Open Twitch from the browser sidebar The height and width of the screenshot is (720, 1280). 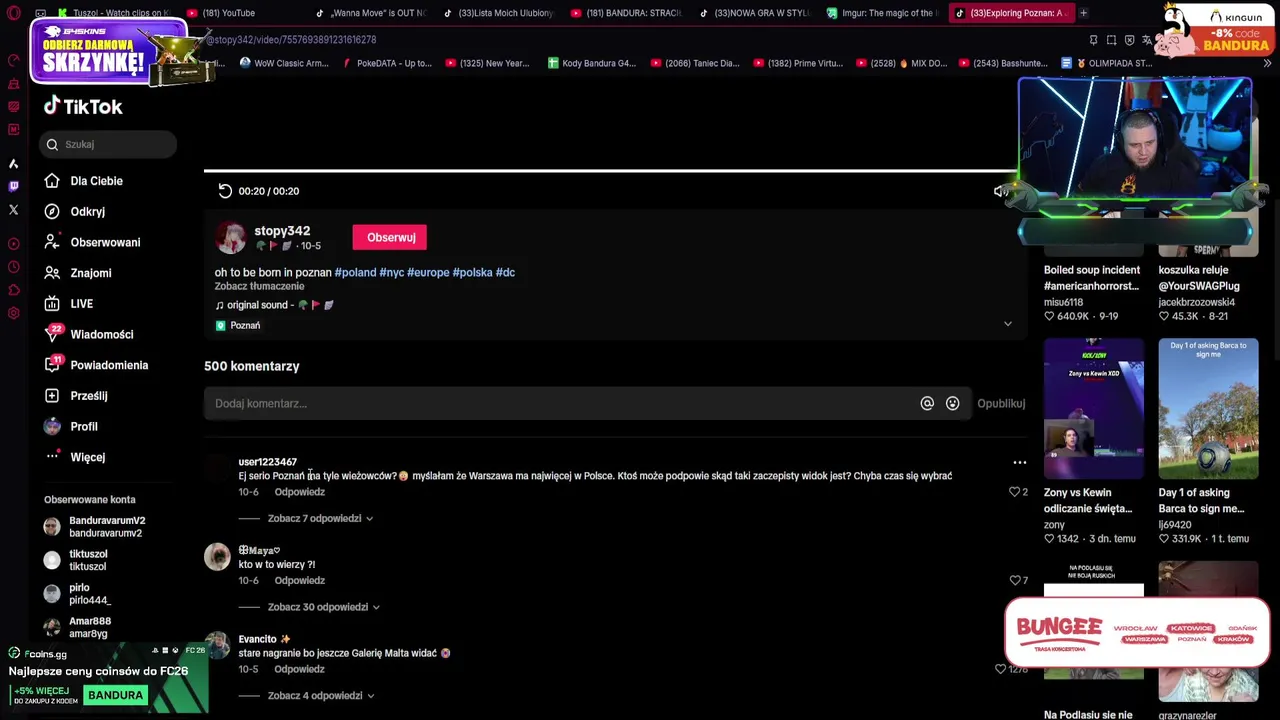pyautogui.click(x=13, y=186)
